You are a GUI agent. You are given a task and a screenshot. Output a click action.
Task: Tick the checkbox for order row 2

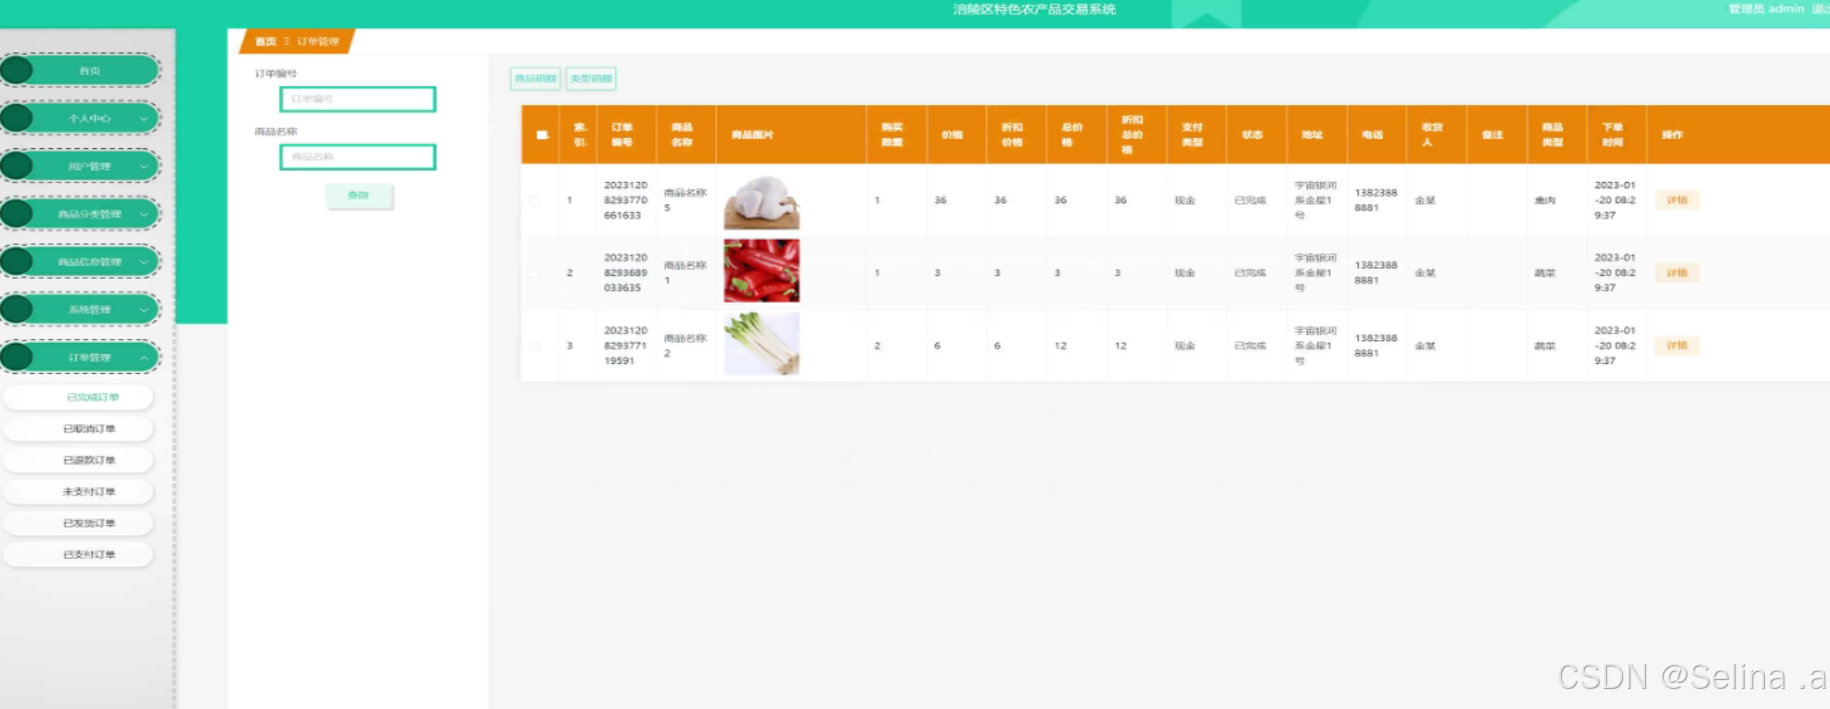(535, 273)
